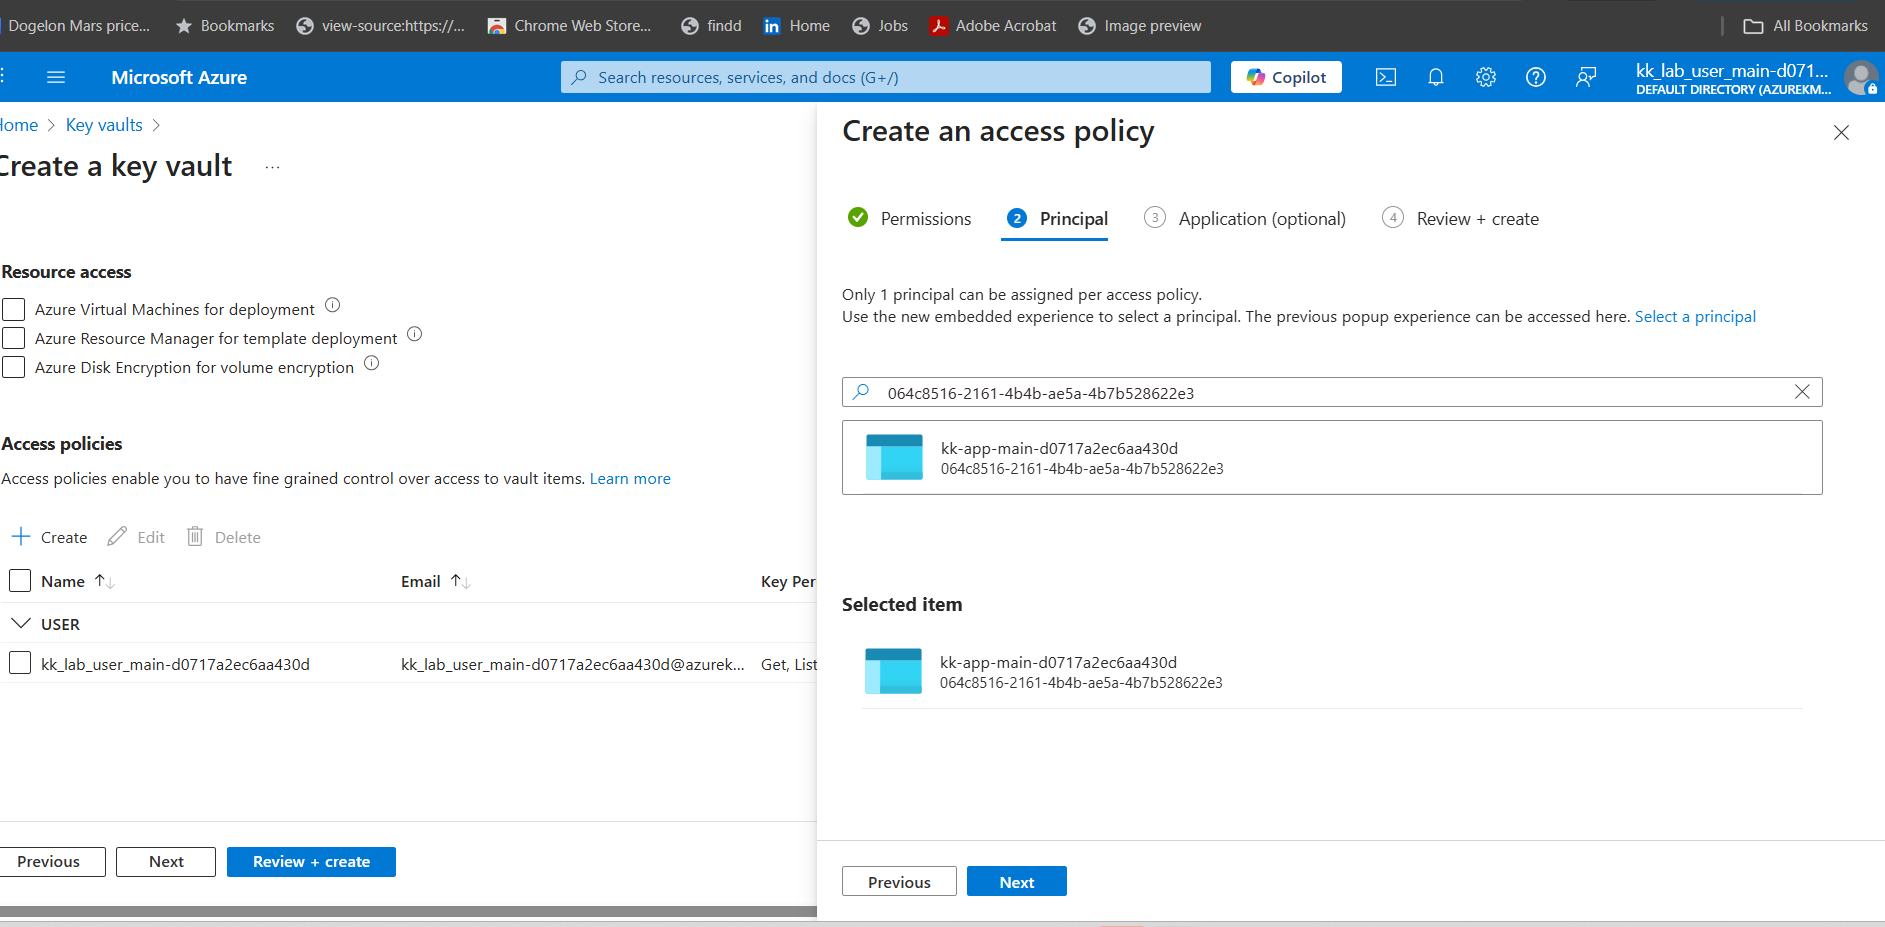The image size is (1885, 927).
Task: Click the kk_lab_user_main name cell
Action: tap(175, 664)
